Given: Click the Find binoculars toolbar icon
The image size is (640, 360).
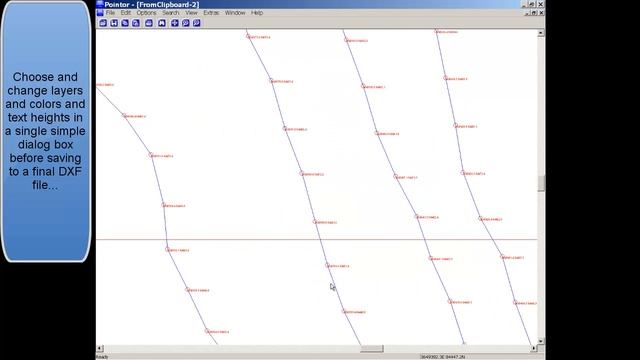Looking at the screenshot, I should pos(162,23).
